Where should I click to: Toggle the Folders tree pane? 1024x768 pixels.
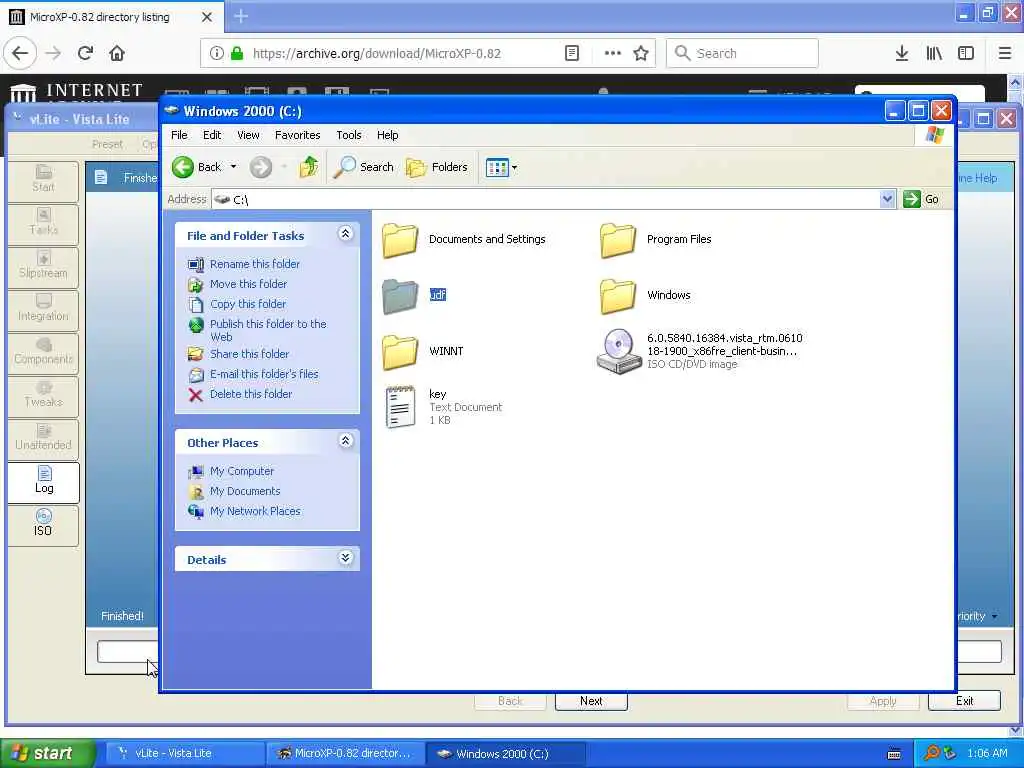pos(437,167)
